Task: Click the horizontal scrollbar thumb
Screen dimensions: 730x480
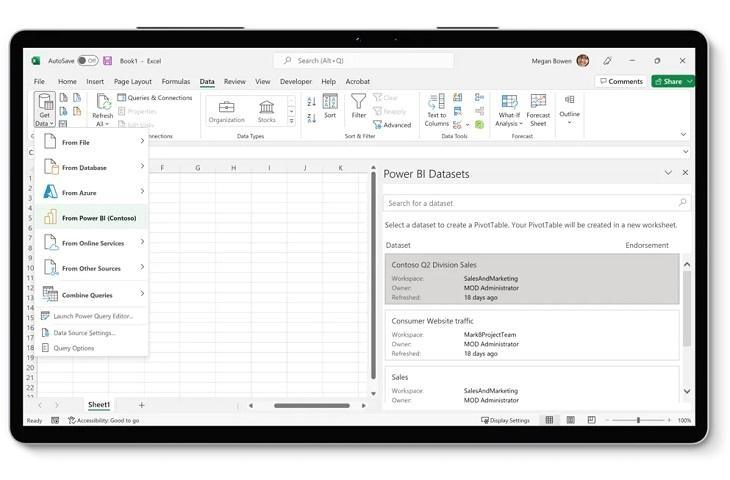Action: [x=311, y=406]
